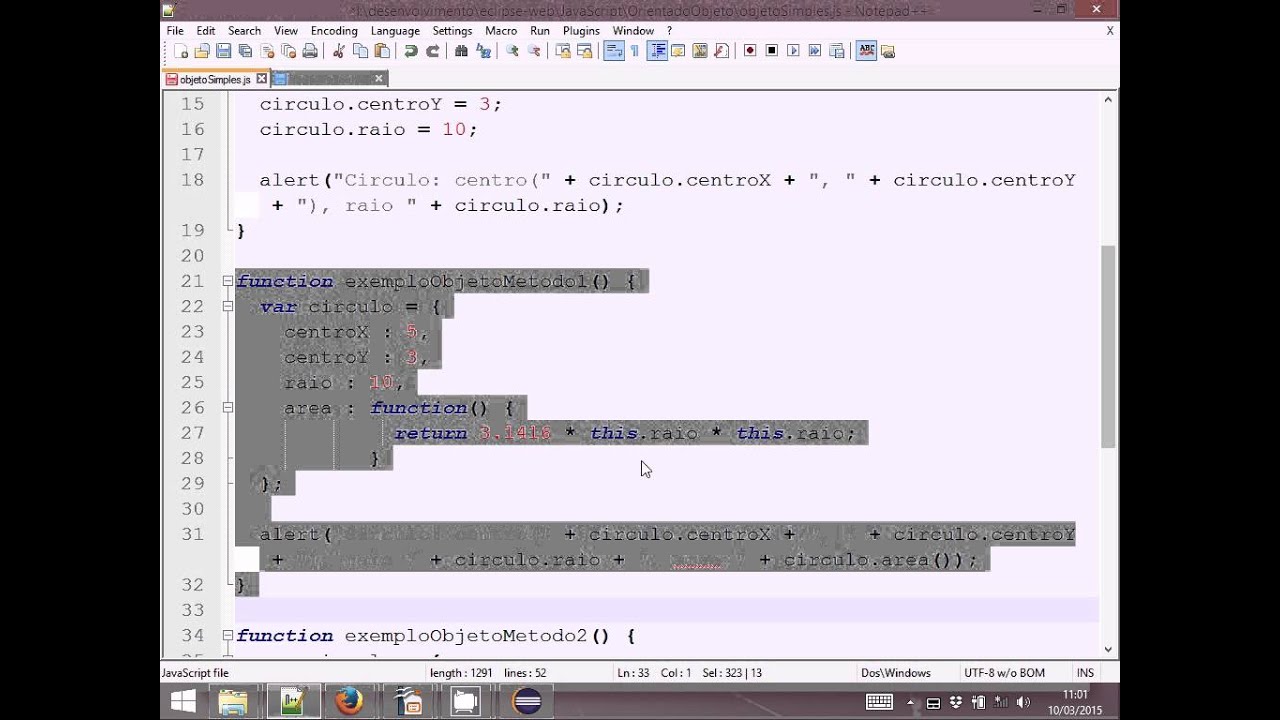Cut selection with the scissors icon
Screen dimensions: 1280x720
tap(339, 51)
